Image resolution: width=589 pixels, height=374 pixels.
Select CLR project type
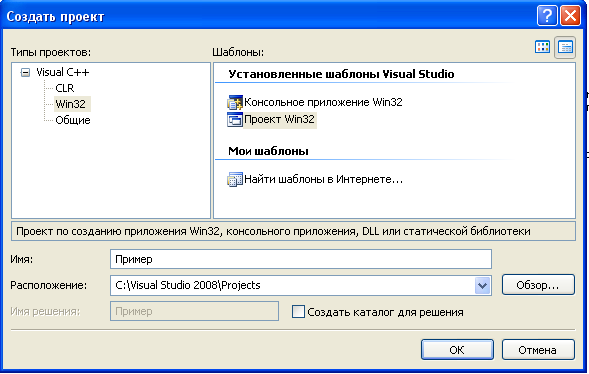(x=65, y=88)
